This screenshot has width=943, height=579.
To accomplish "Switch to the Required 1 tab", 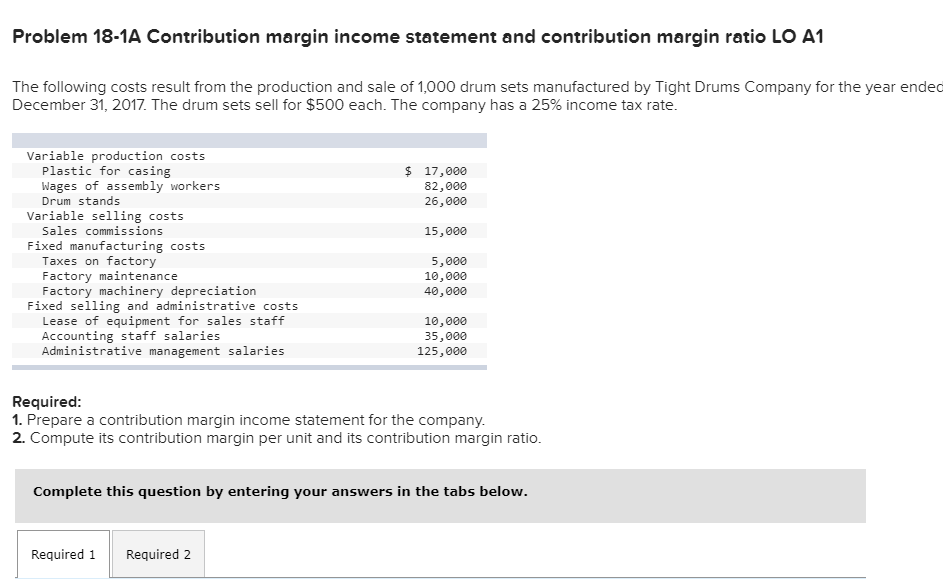I will coord(62,554).
